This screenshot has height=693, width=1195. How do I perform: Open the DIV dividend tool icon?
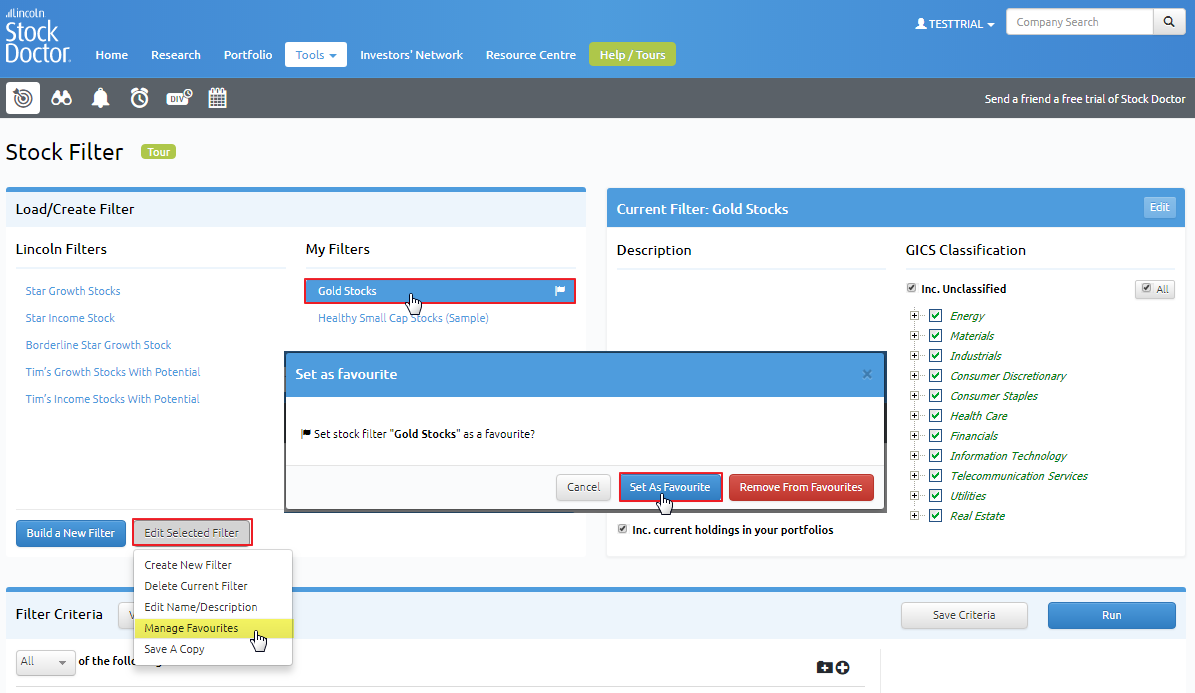tap(179, 98)
